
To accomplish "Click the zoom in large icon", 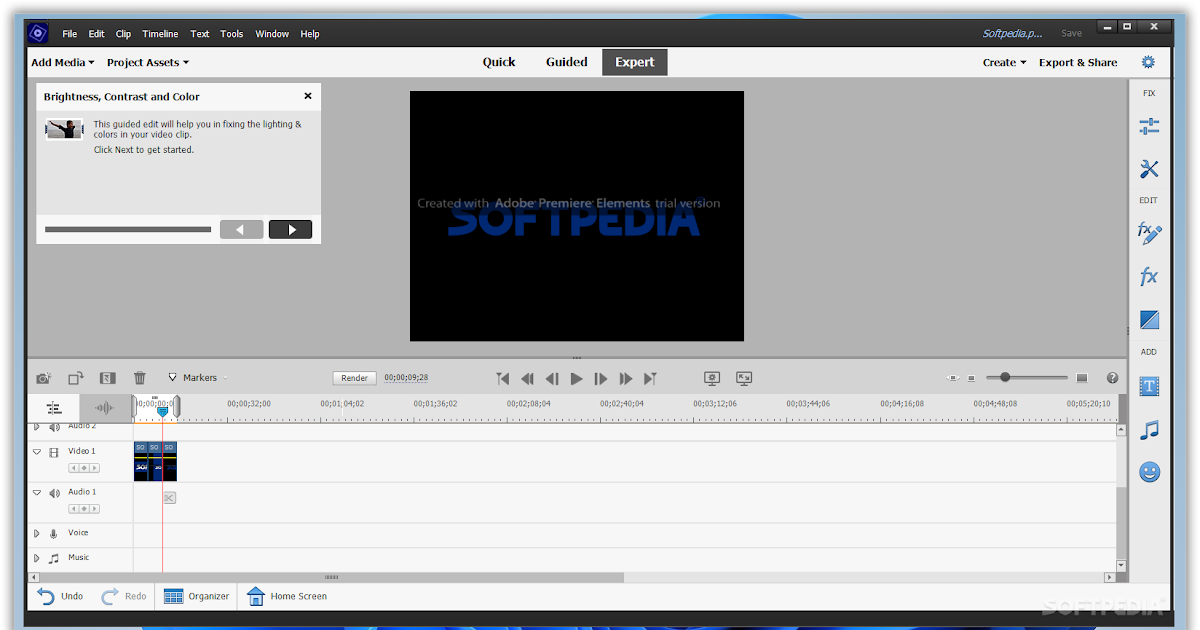I will 1081,378.
